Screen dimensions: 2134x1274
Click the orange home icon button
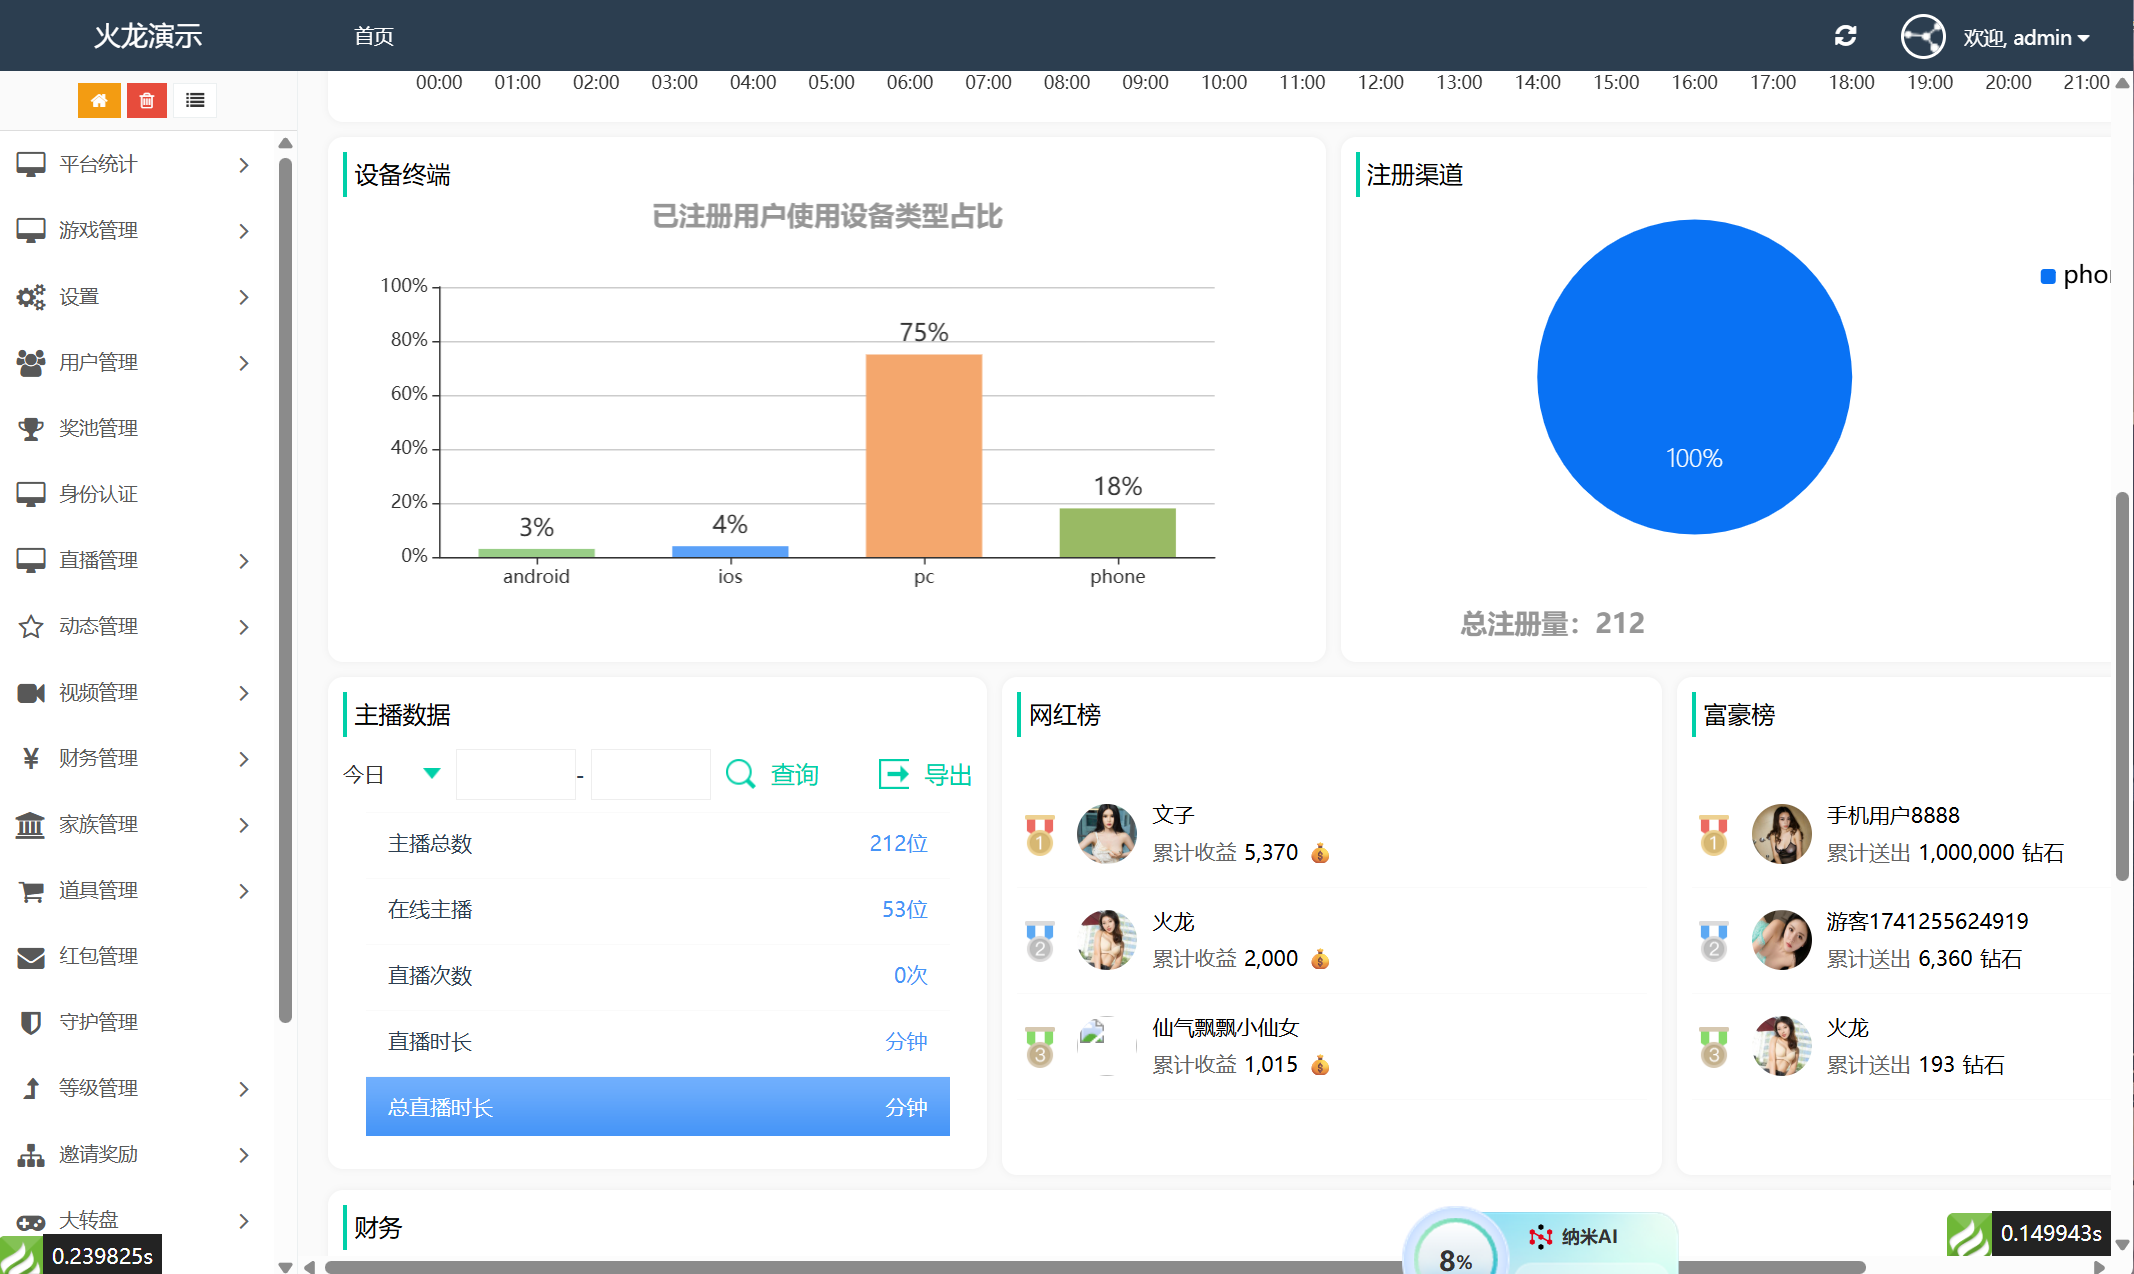tap(99, 100)
